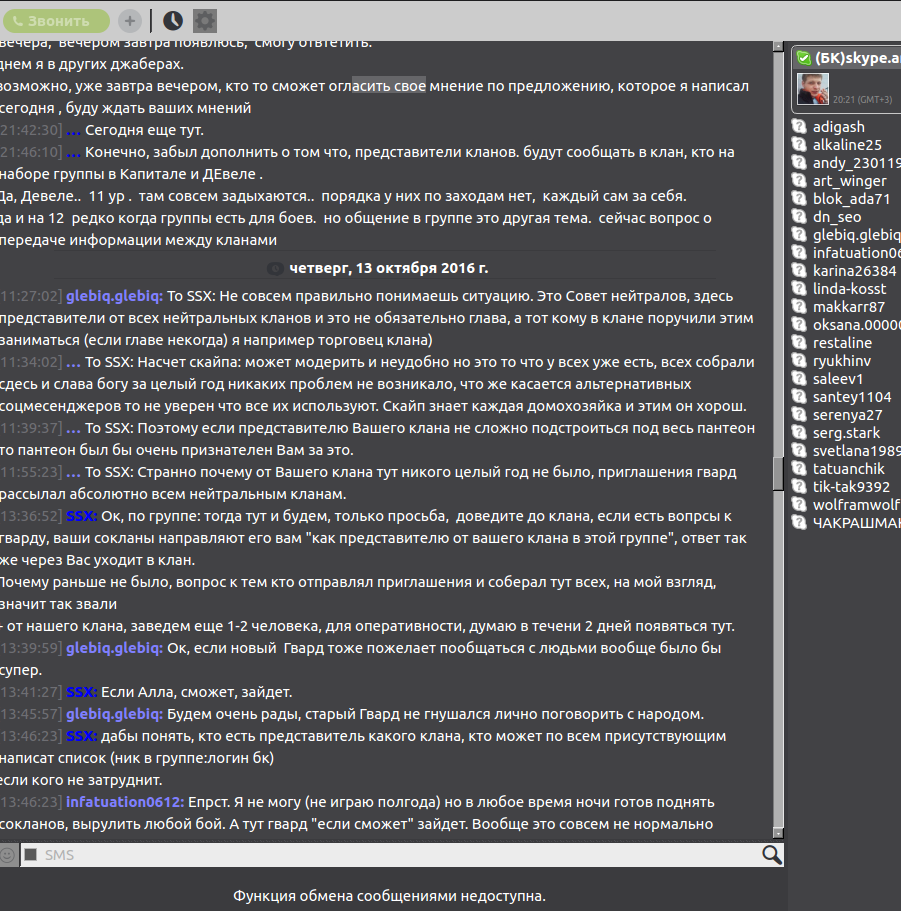This screenshot has width=901, height=911.
Task: Click chat scrollbar down arrow
Action: tap(778, 833)
